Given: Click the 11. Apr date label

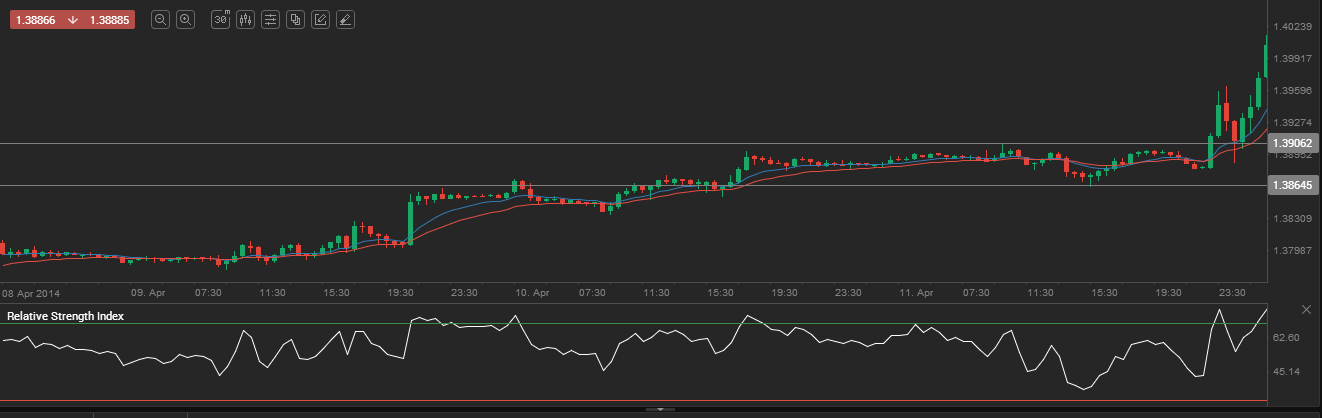Looking at the screenshot, I should pyautogui.click(x=917, y=293).
